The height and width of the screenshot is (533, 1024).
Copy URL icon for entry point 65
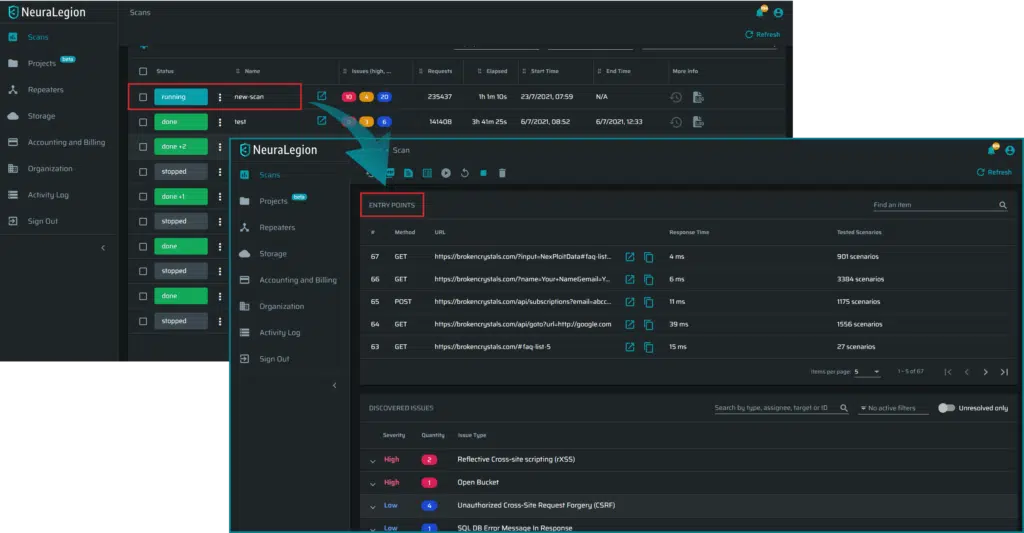tap(648, 302)
